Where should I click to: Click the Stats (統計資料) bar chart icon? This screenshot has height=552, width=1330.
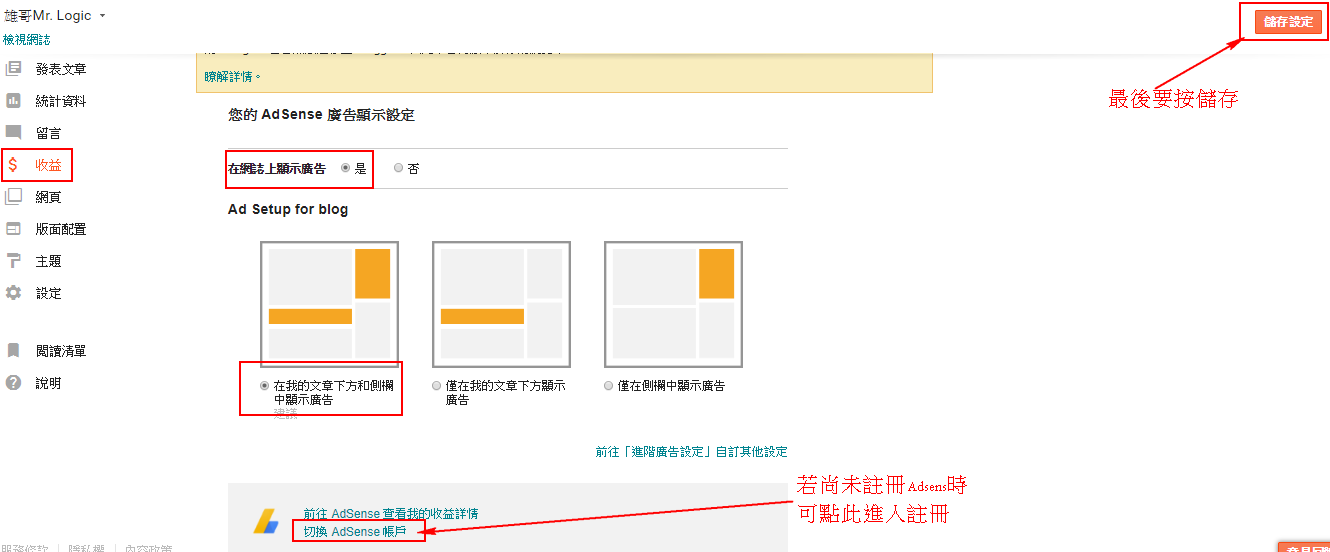click(x=14, y=101)
